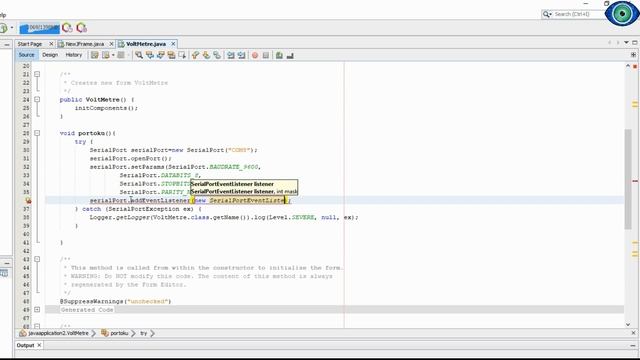Click the blue eye logo icon

coord(622,13)
